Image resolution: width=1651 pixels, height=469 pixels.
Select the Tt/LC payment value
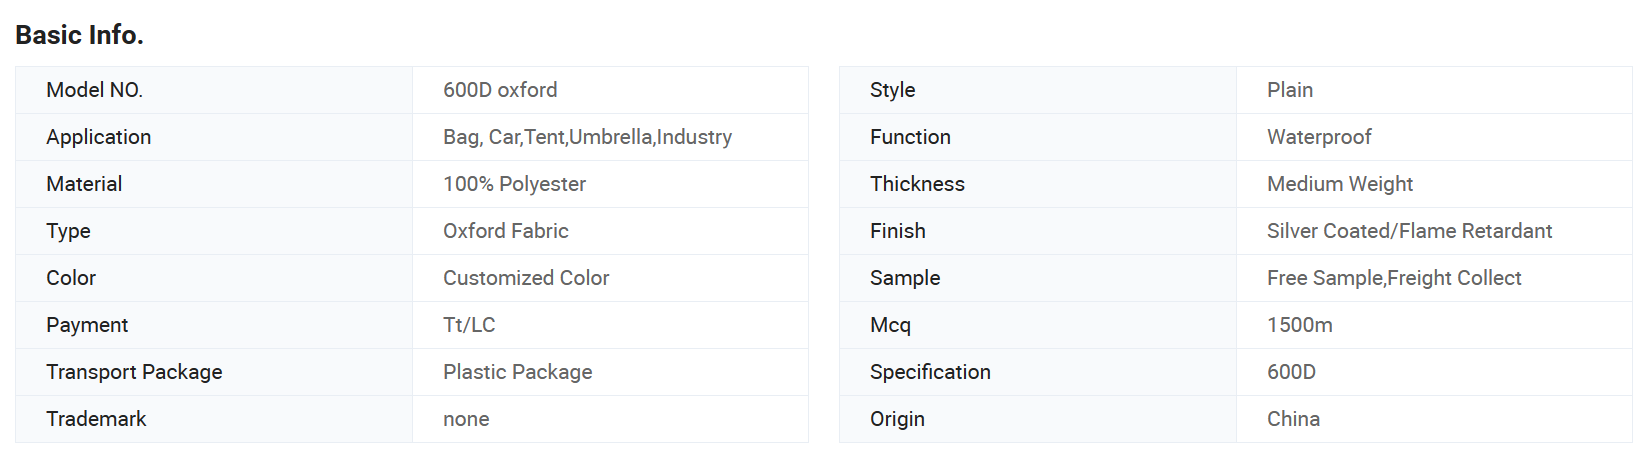point(469,325)
